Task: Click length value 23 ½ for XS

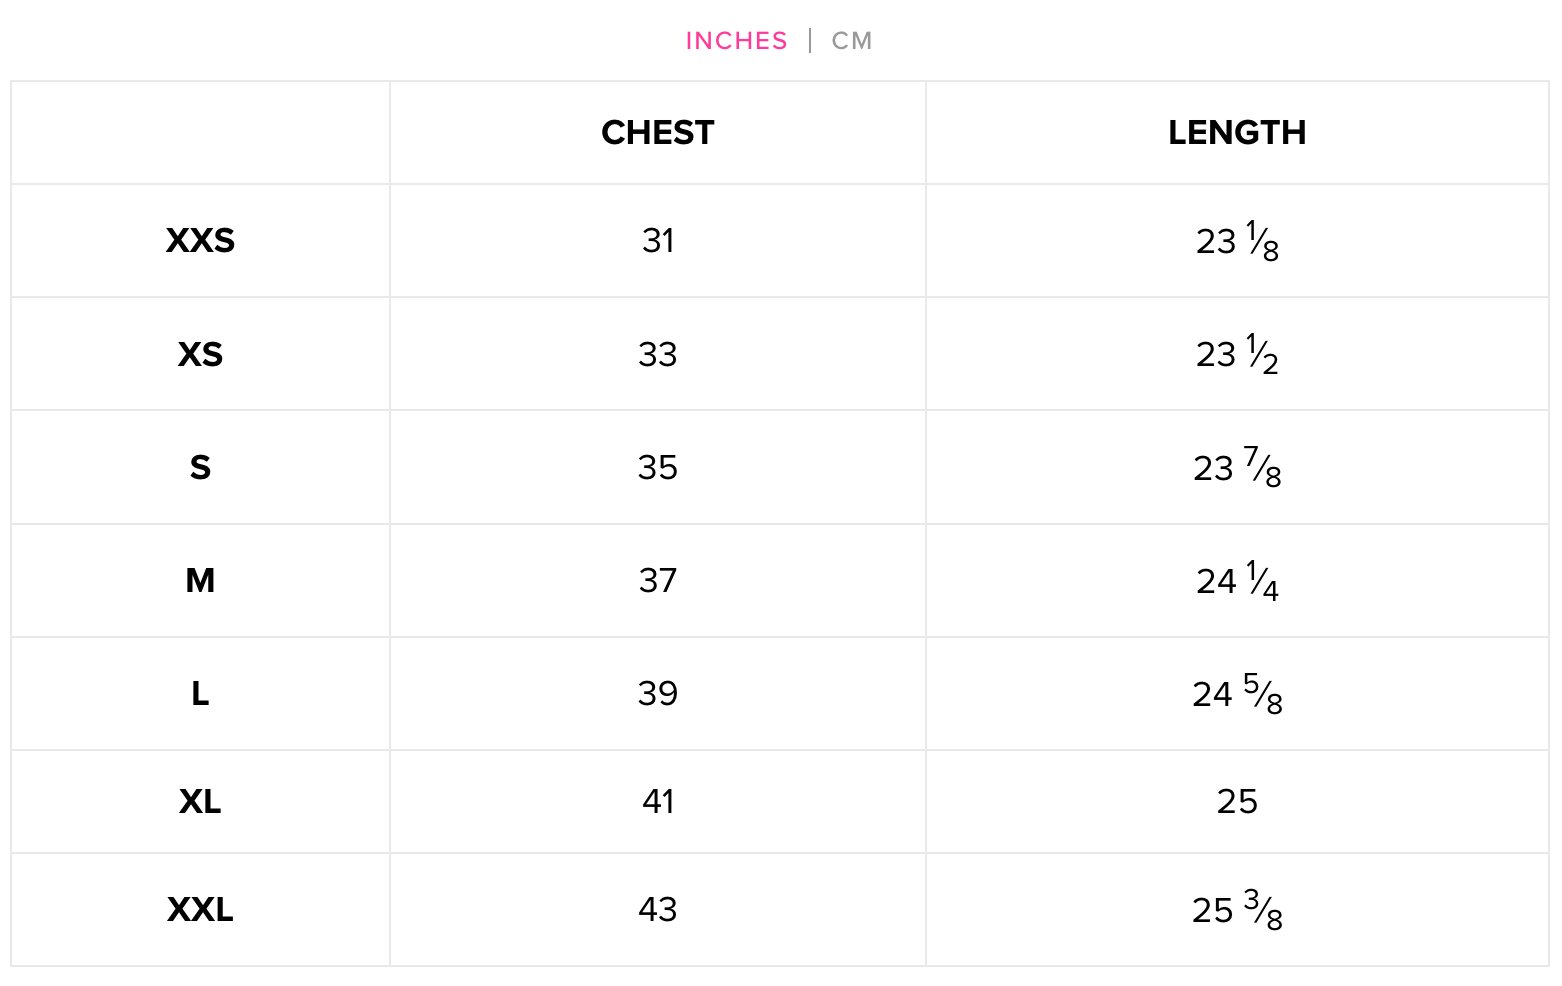Action: point(1237,355)
